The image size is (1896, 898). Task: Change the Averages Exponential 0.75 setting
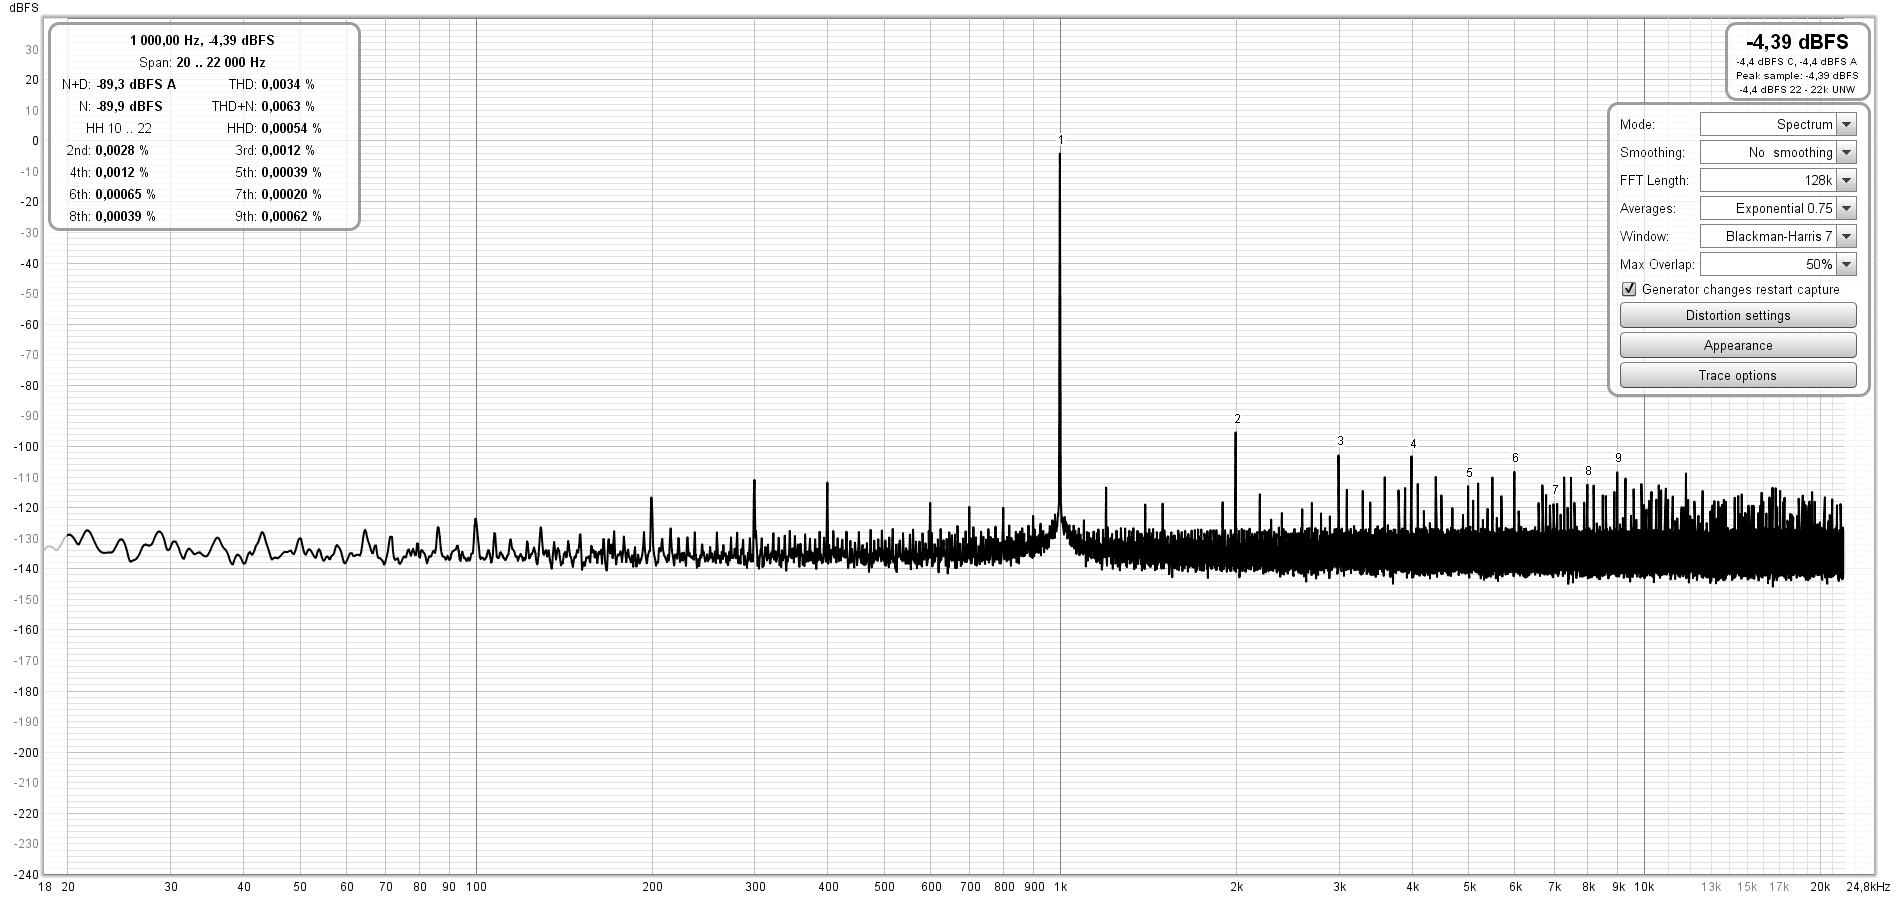pyautogui.click(x=1777, y=209)
